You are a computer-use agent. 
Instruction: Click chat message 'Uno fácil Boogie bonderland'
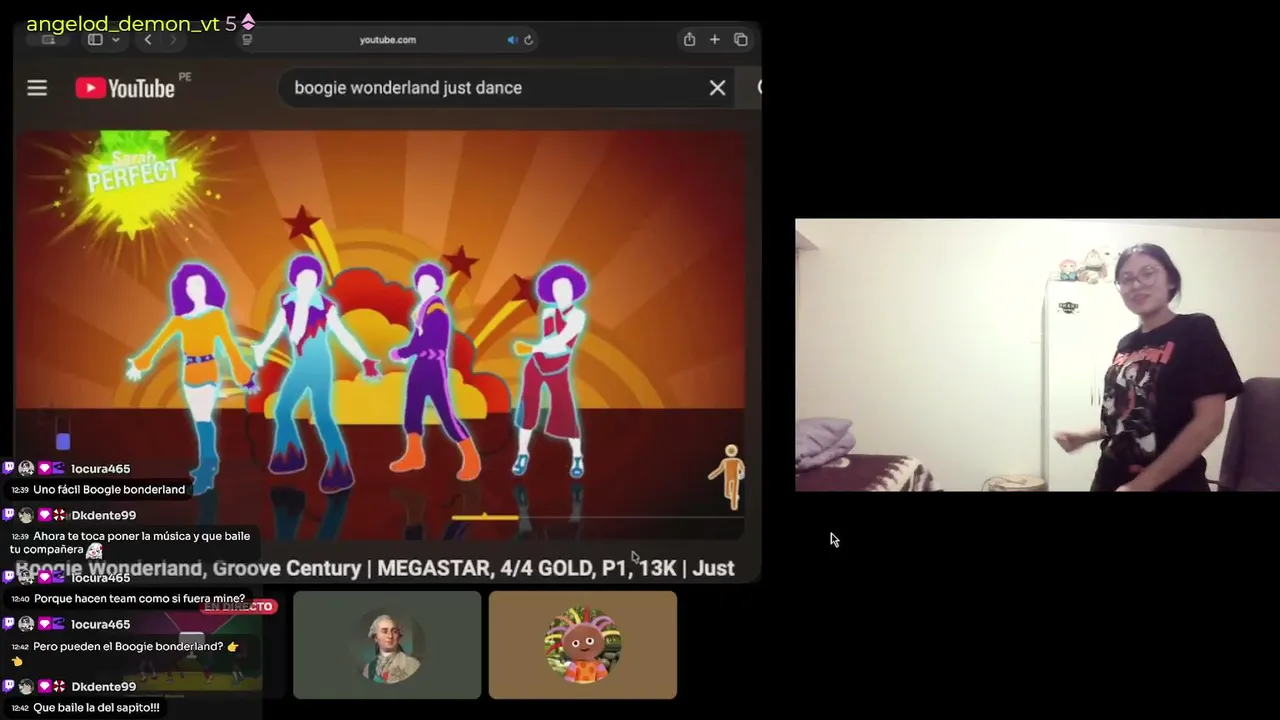click(109, 489)
